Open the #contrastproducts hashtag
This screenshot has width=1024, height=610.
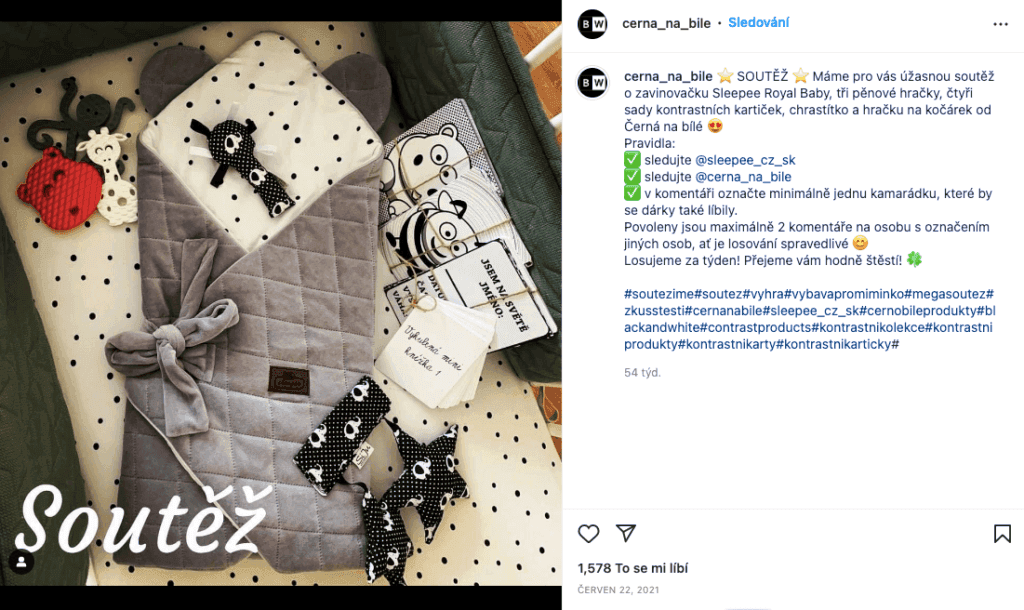(x=756, y=327)
